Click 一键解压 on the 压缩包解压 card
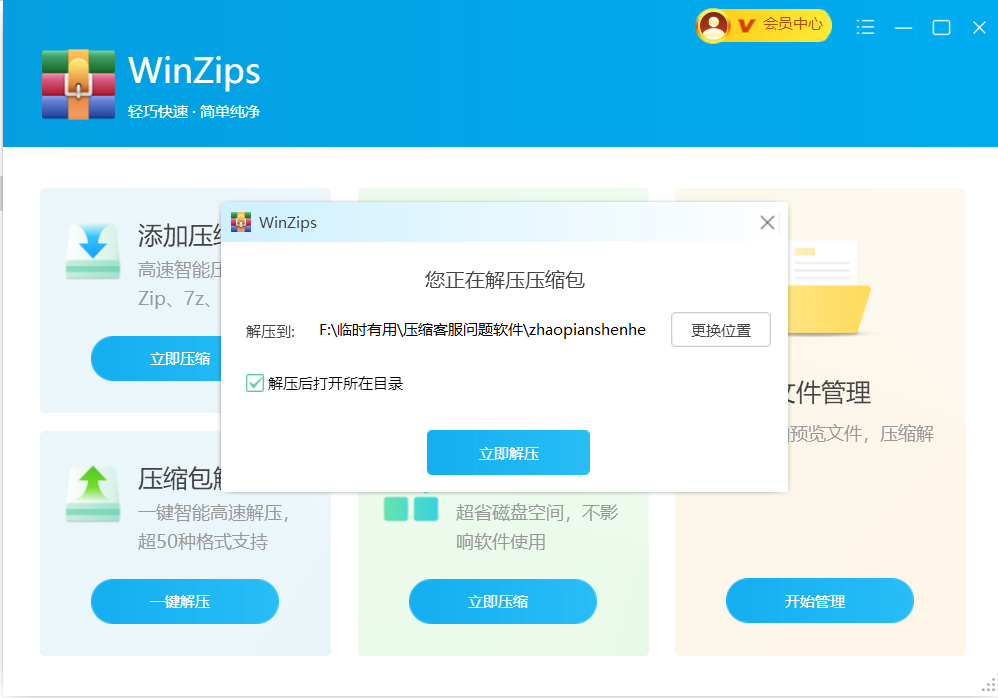This screenshot has width=998, height=698. pos(184,601)
